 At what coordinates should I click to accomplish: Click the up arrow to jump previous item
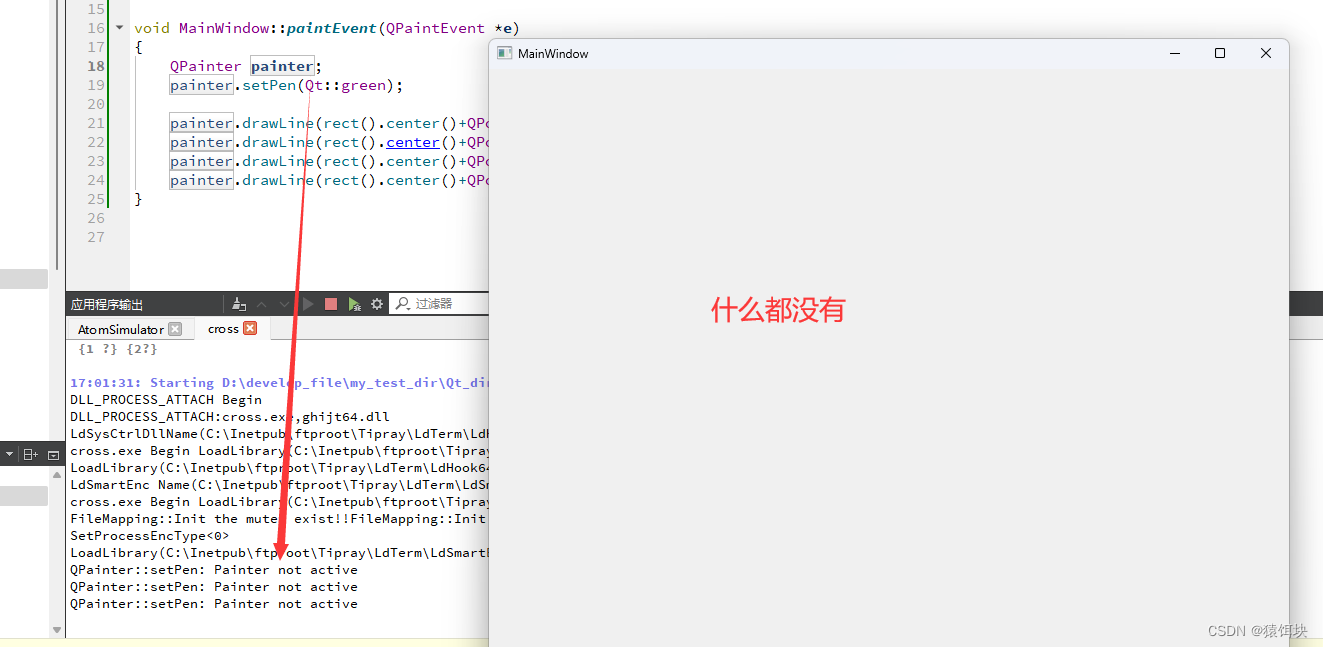(260, 302)
